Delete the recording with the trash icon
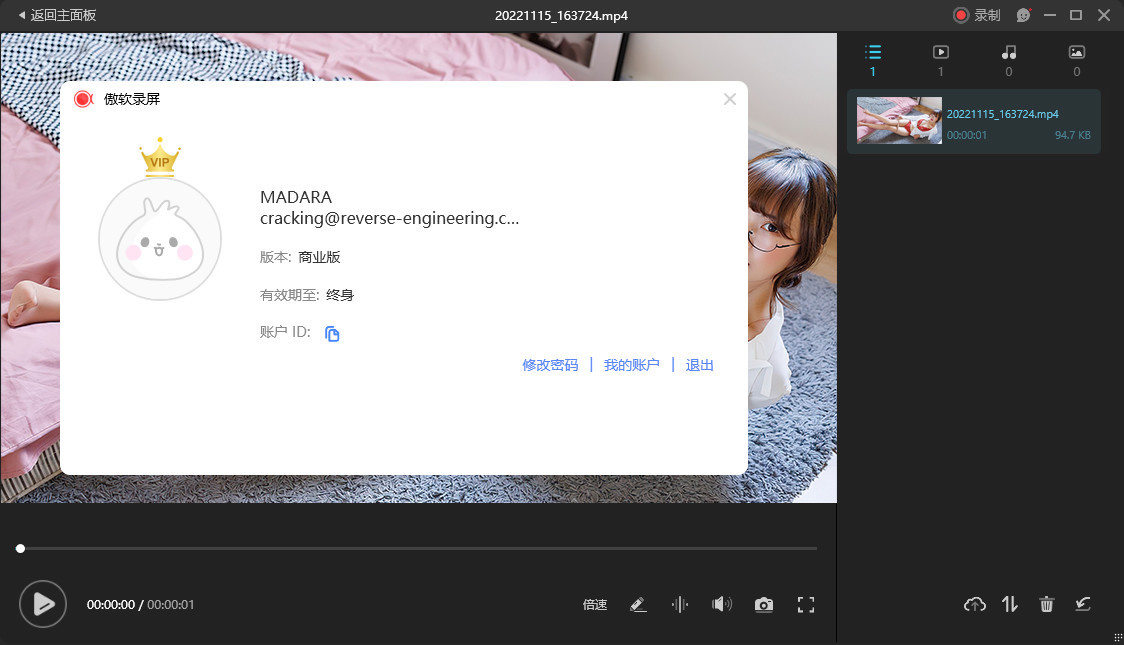 pos(1046,604)
